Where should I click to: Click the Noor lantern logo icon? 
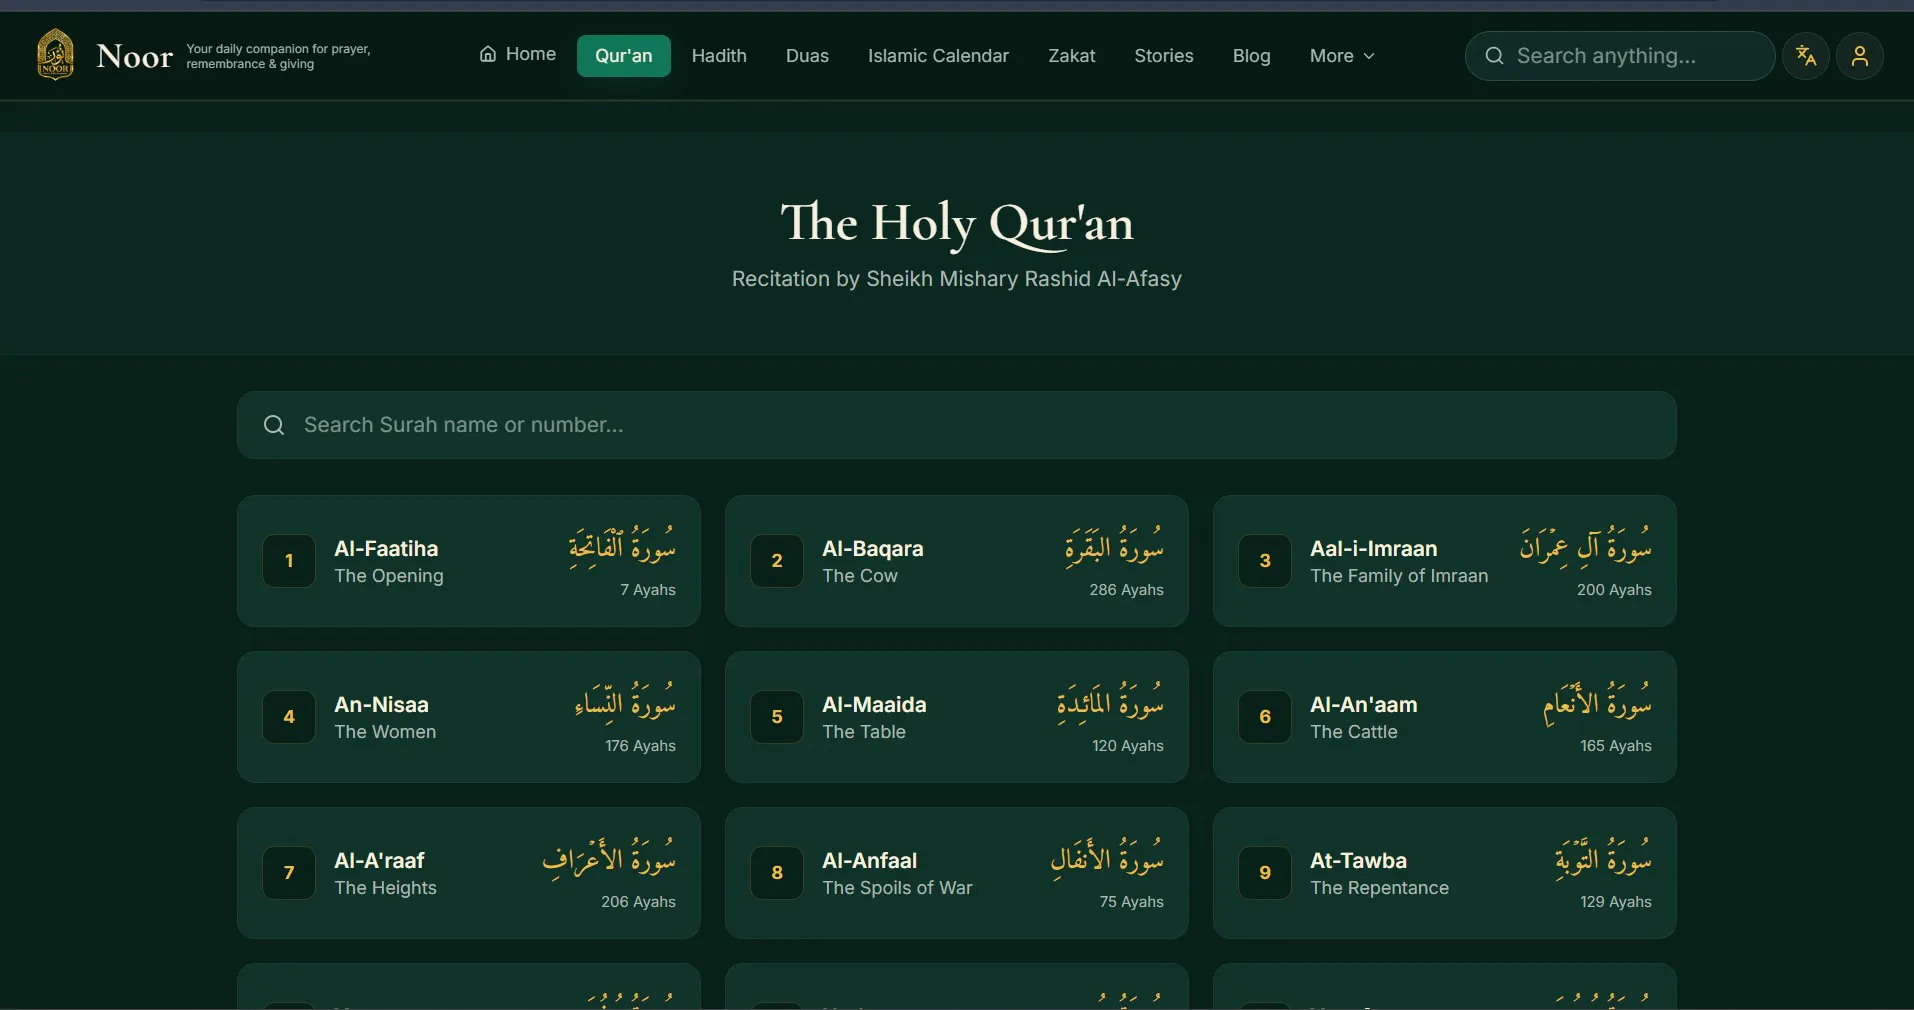pos(55,54)
